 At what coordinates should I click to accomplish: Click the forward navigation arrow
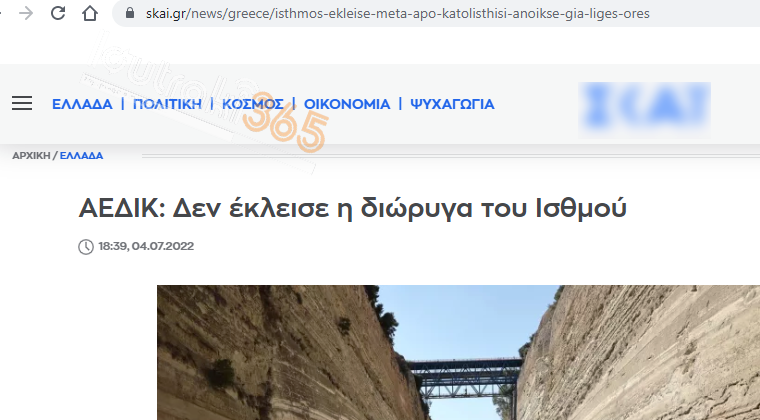[x=26, y=13]
